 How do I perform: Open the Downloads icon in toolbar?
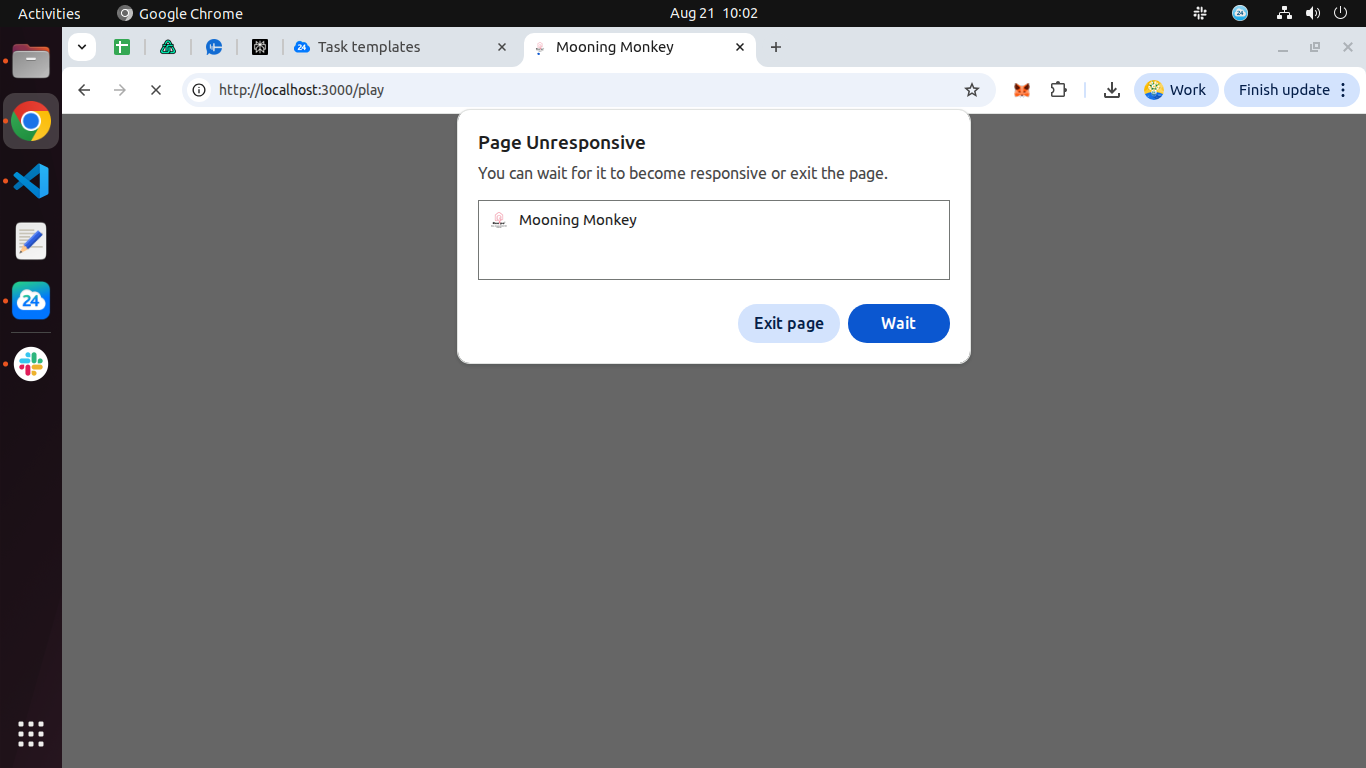[1111, 90]
